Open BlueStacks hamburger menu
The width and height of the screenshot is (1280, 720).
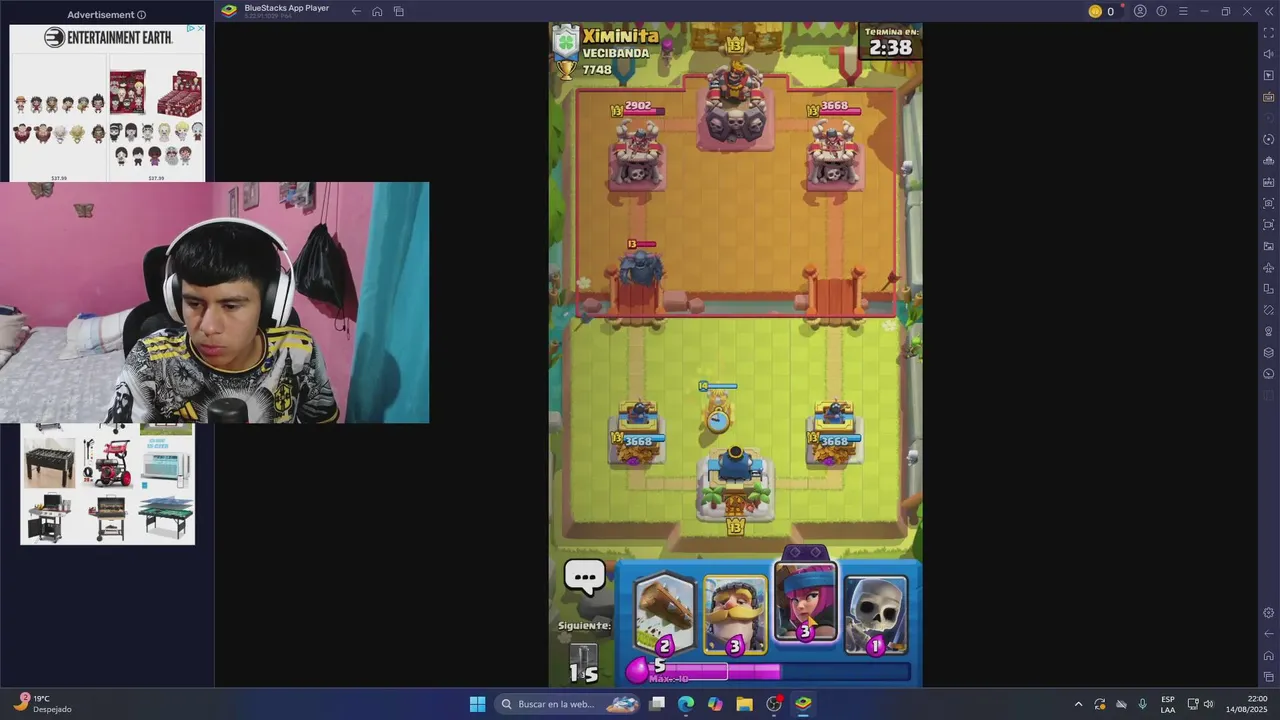[1183, 11]
